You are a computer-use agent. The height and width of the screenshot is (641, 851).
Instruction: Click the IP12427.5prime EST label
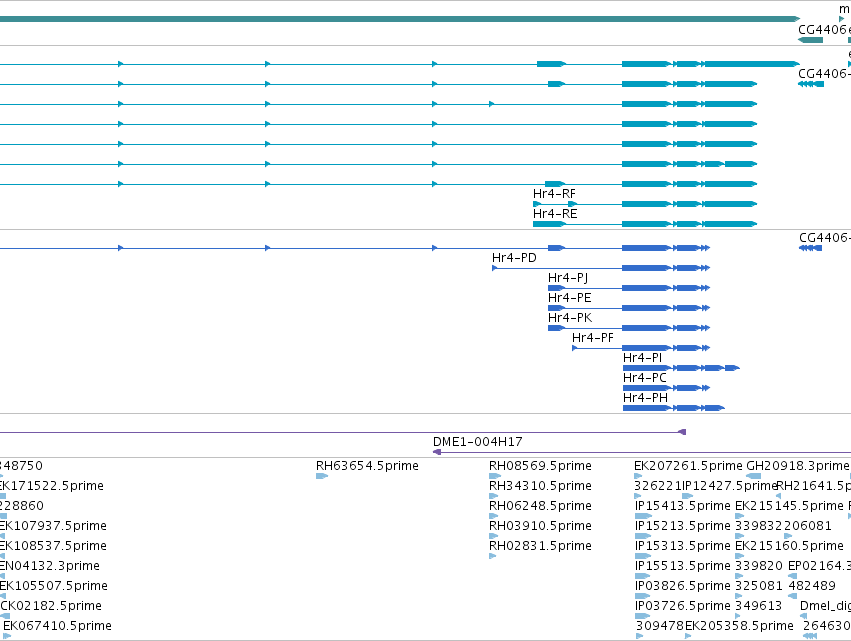coord(730,486)
